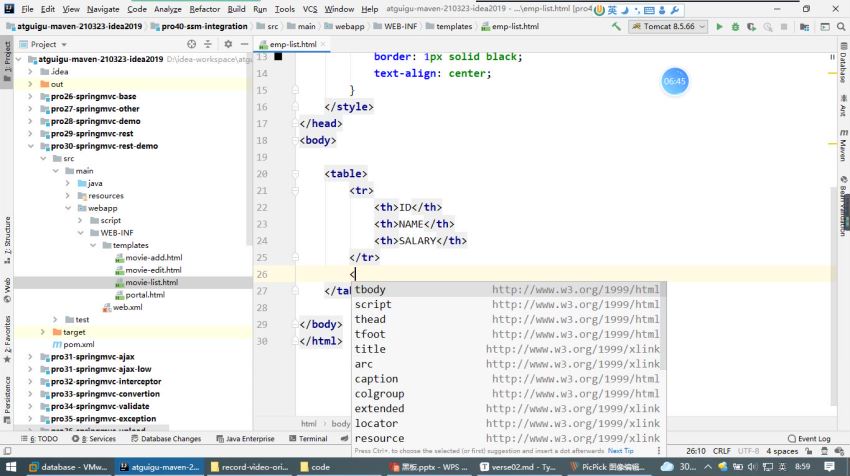850x476 pixels.
Task: Toggle the Structure side tool window
Action: (x=7, y=238)
